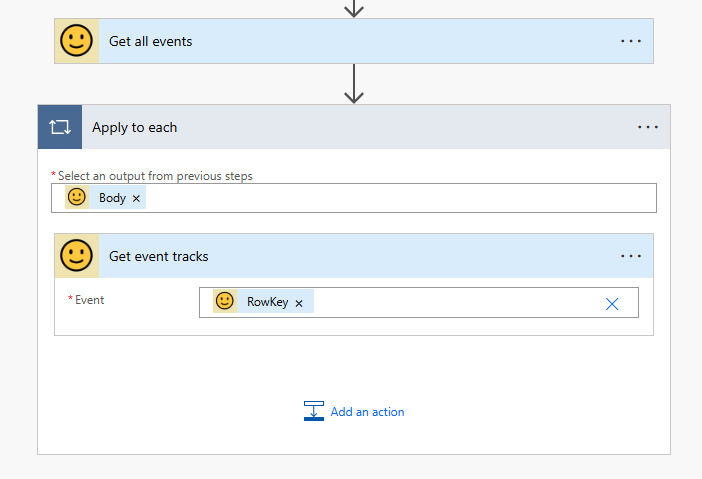Click the arrow connector above Apply to each
Screen dimensions: 702x479
pos(353,84)
